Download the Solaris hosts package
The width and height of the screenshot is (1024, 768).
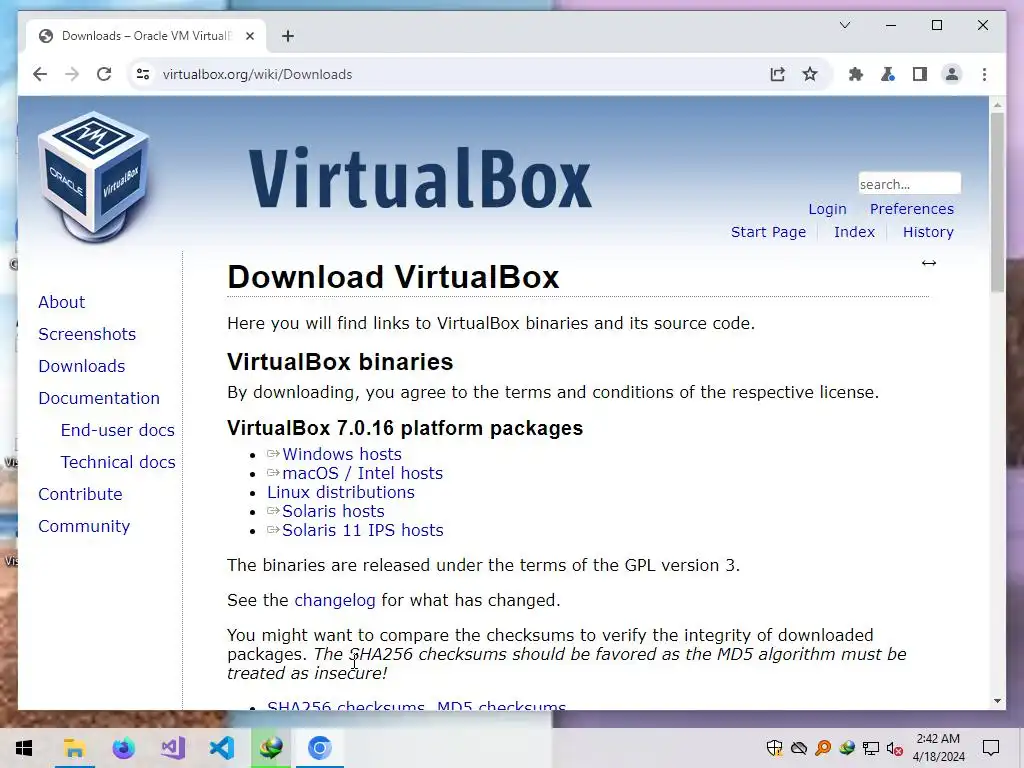click(x=333, y=511)
